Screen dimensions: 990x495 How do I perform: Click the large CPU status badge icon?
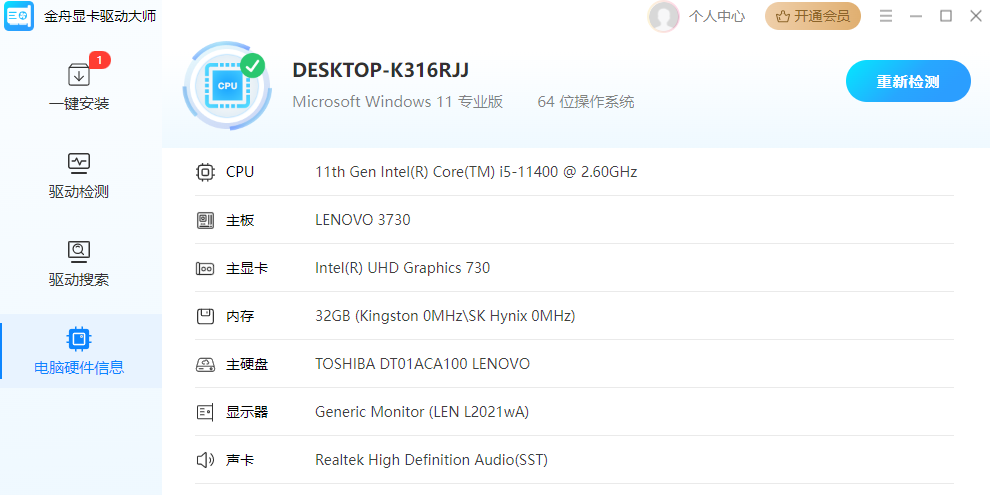click(227, 86)
